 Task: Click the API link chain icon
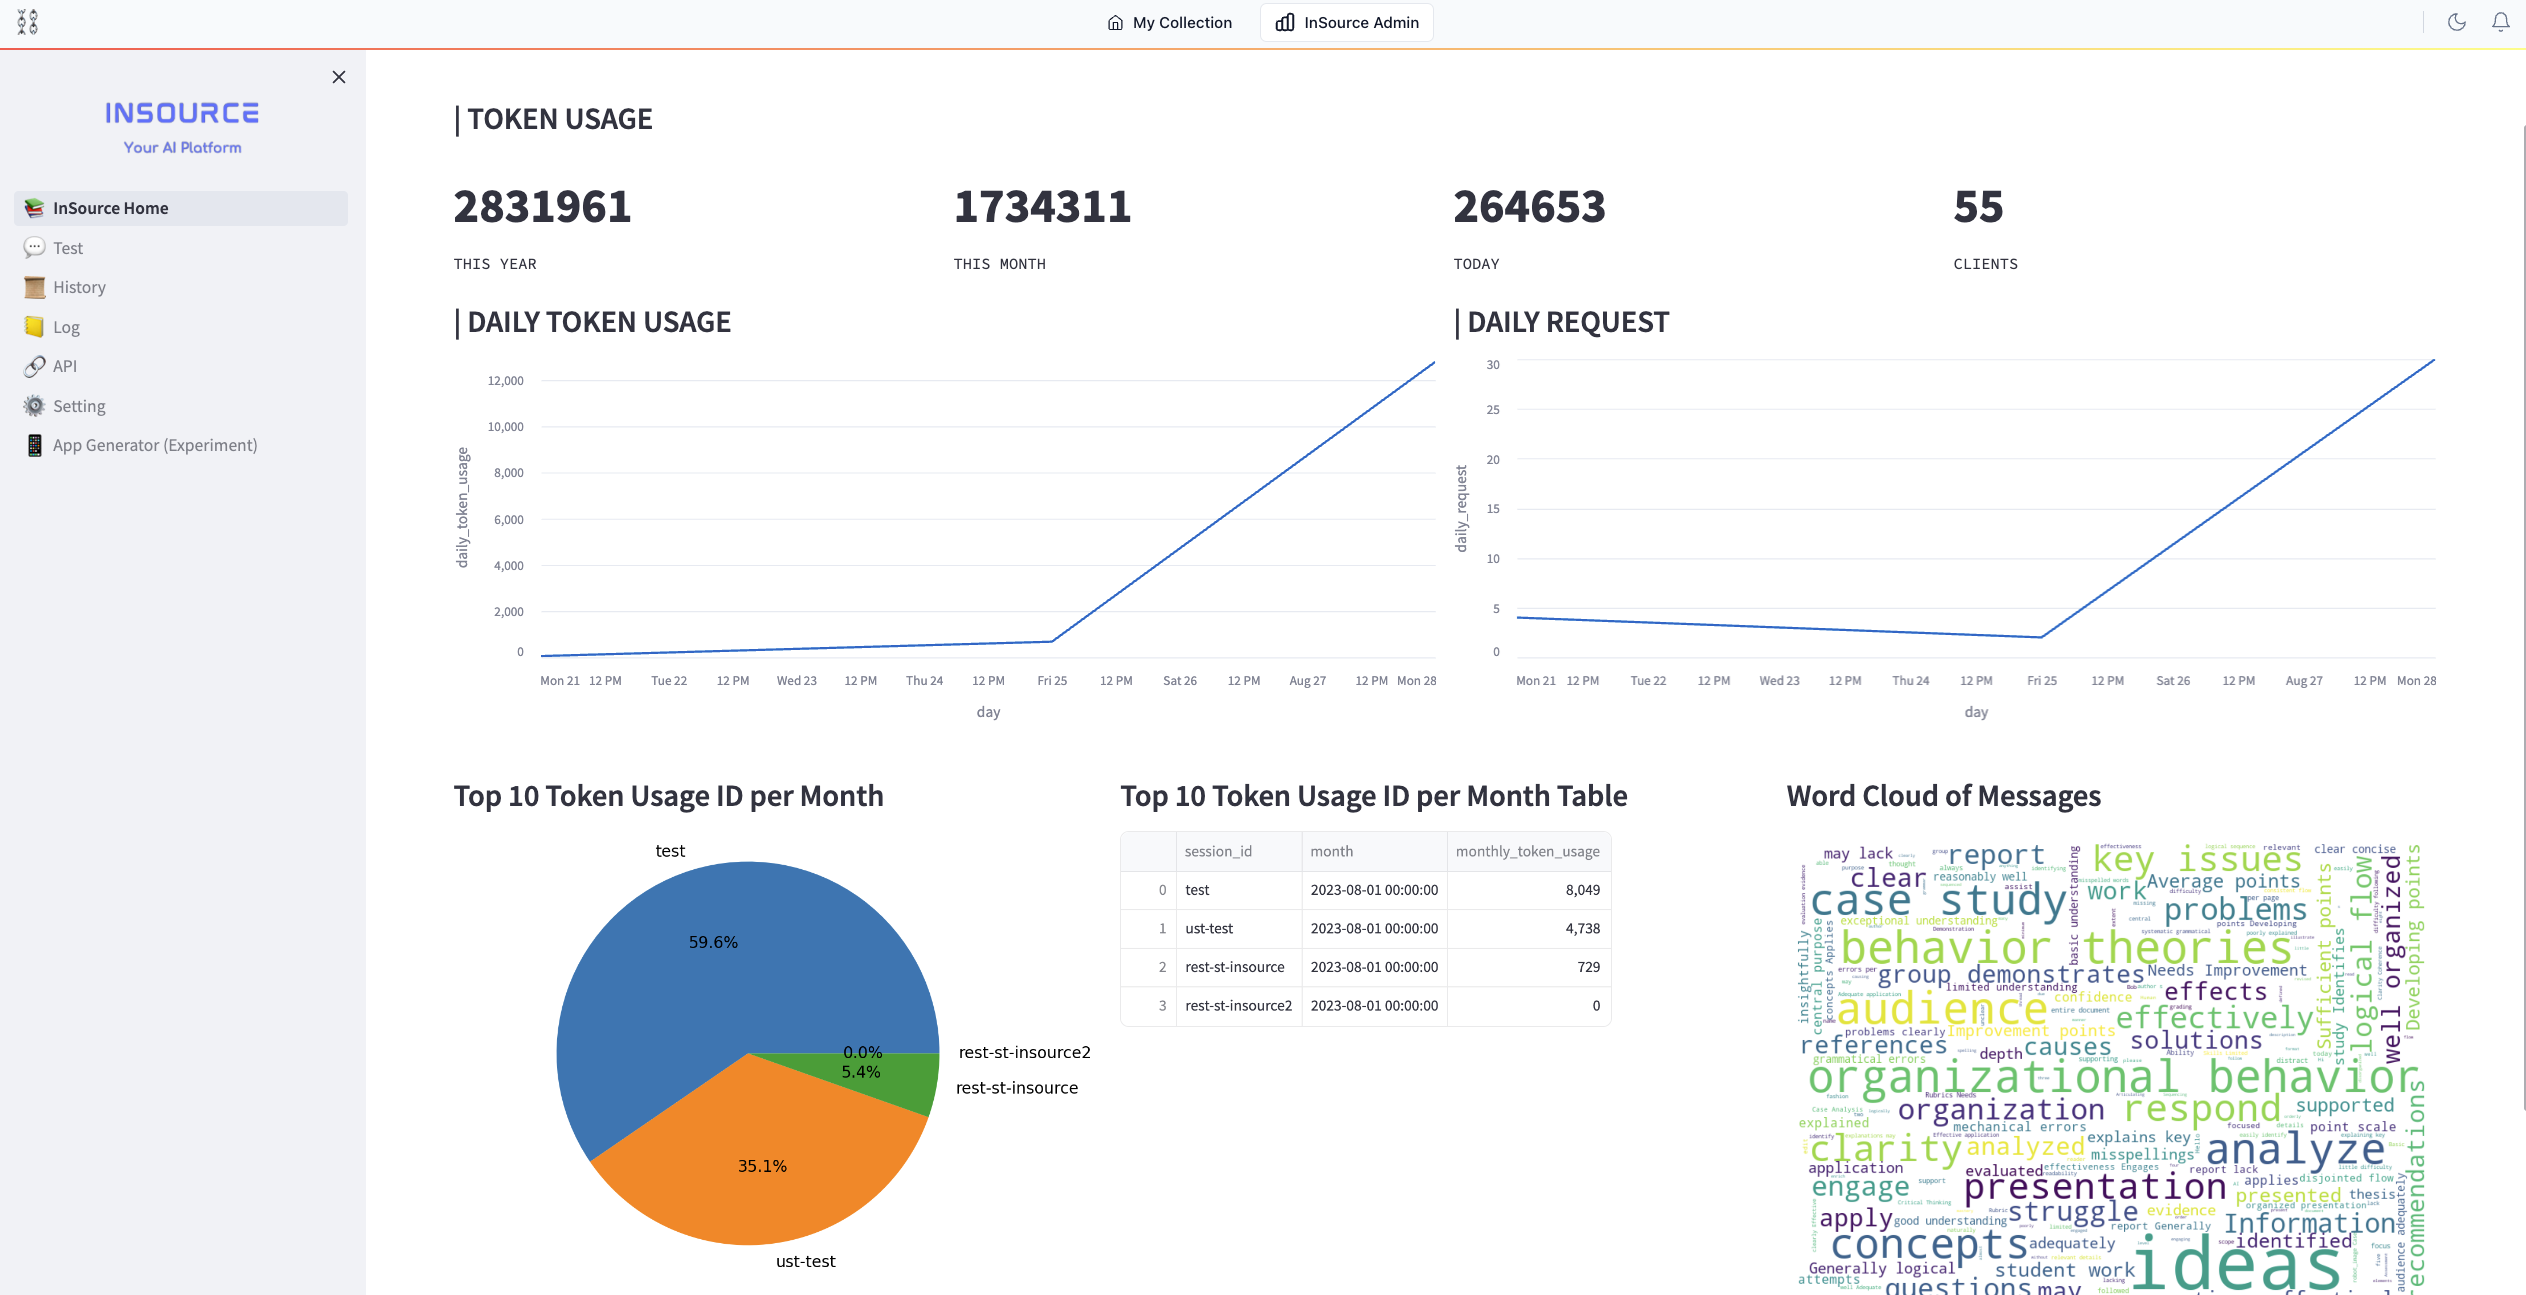pos(34,366)
